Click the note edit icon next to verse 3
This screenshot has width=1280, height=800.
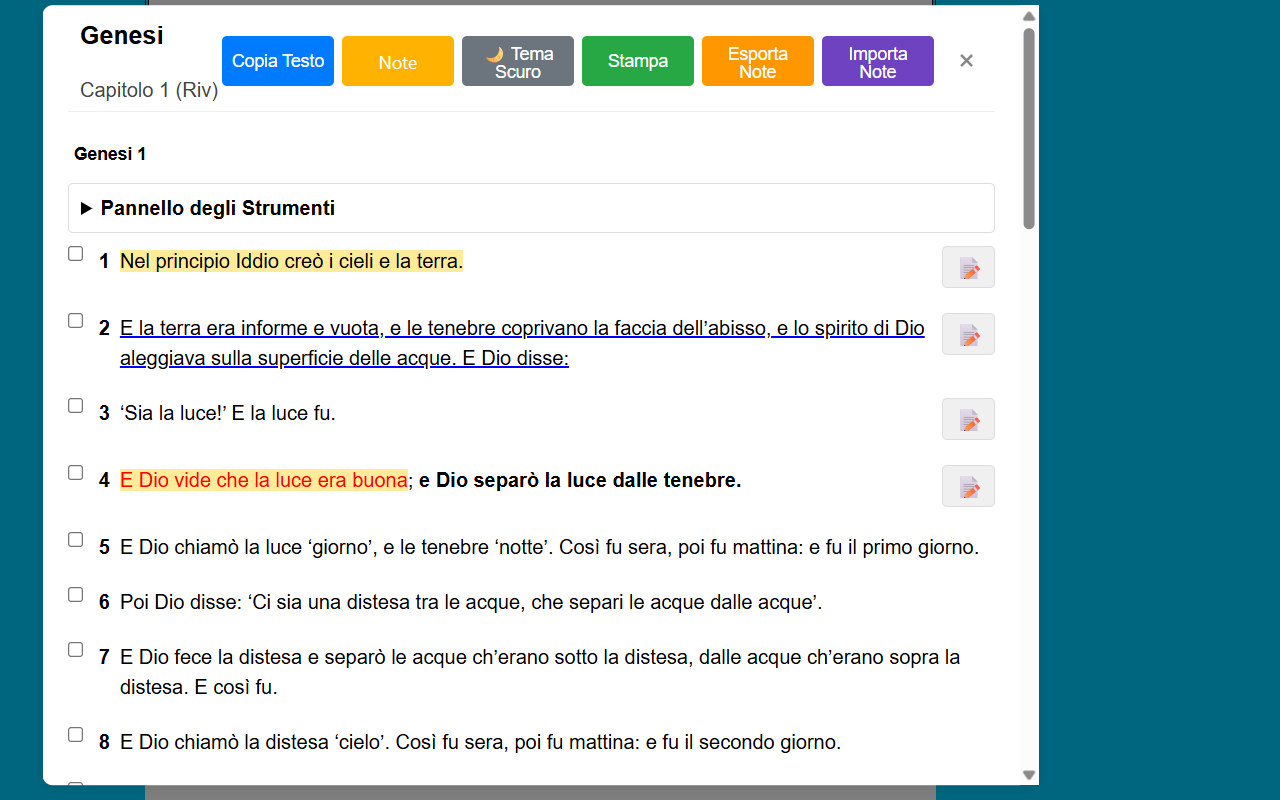click(967, 419)
